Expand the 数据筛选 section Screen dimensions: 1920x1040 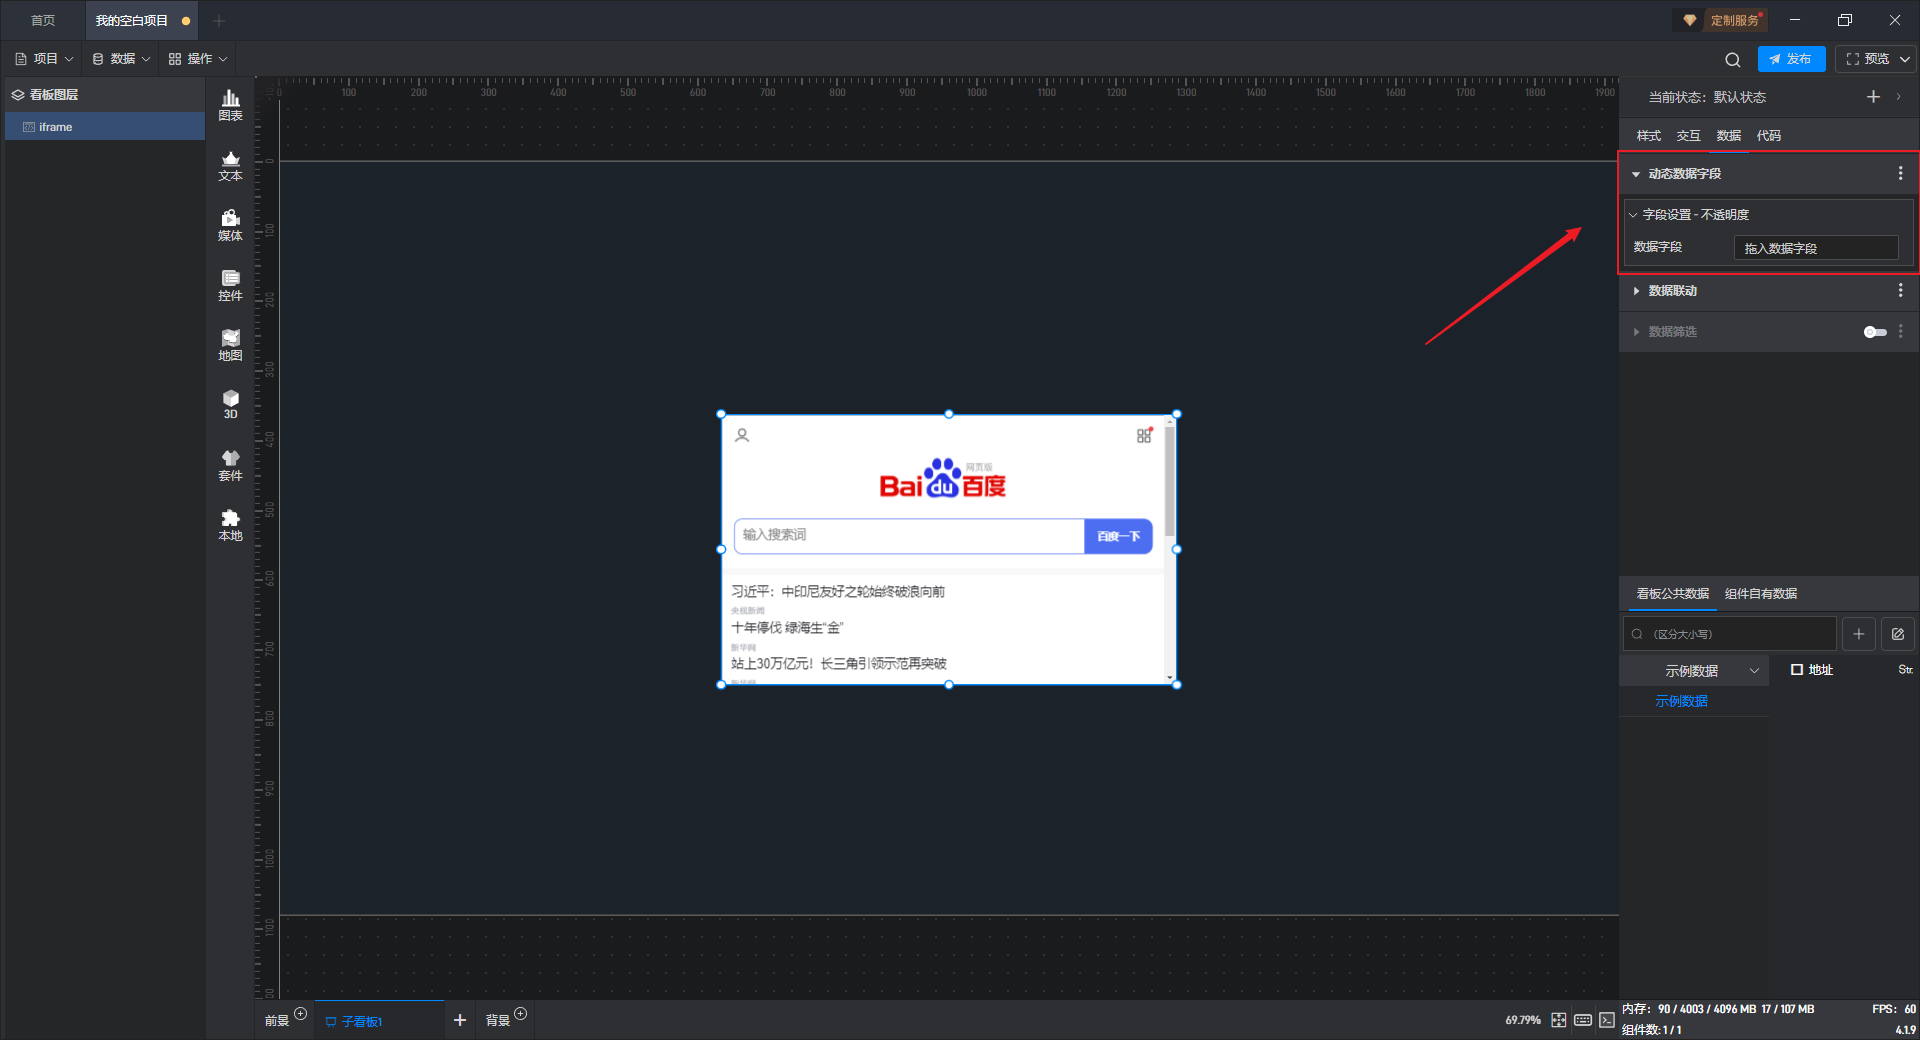1636,332
